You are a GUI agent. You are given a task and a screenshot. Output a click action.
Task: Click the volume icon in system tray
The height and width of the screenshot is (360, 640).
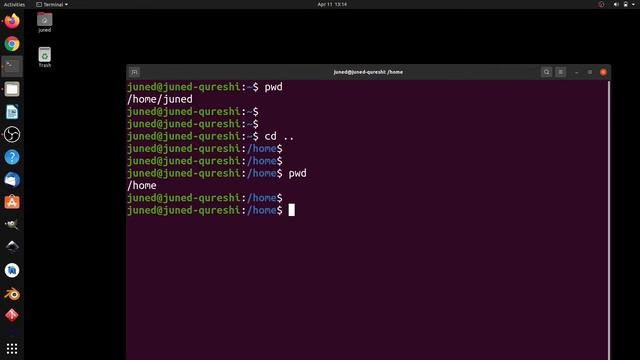pos(616,4)
